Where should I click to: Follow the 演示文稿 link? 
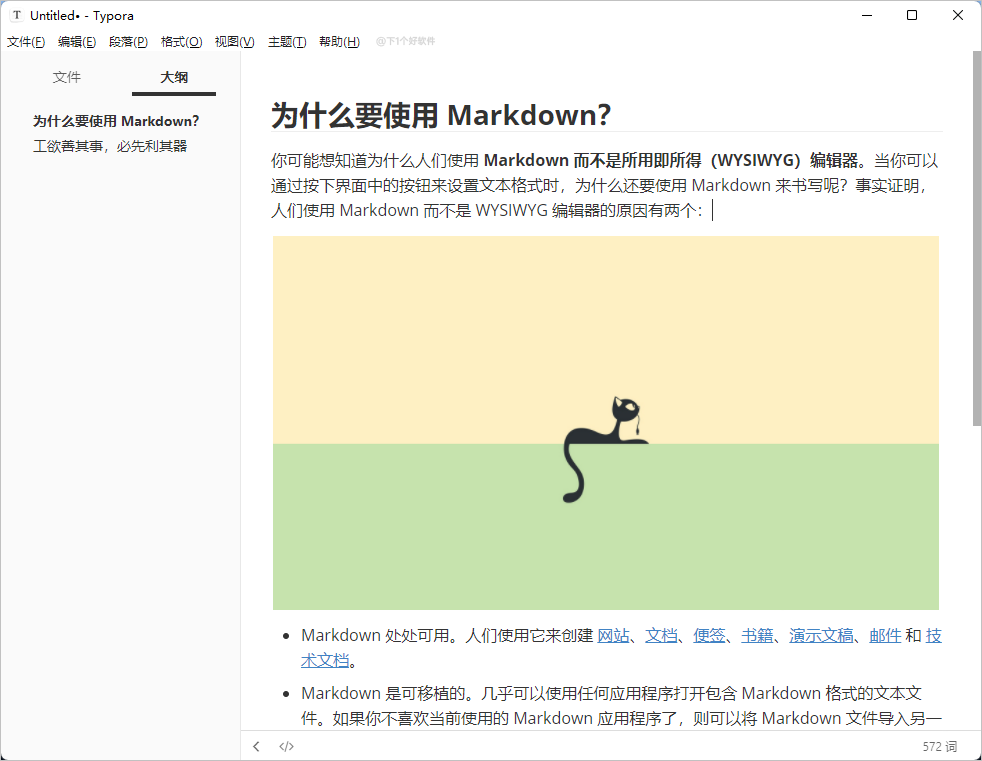pos(821,635)
